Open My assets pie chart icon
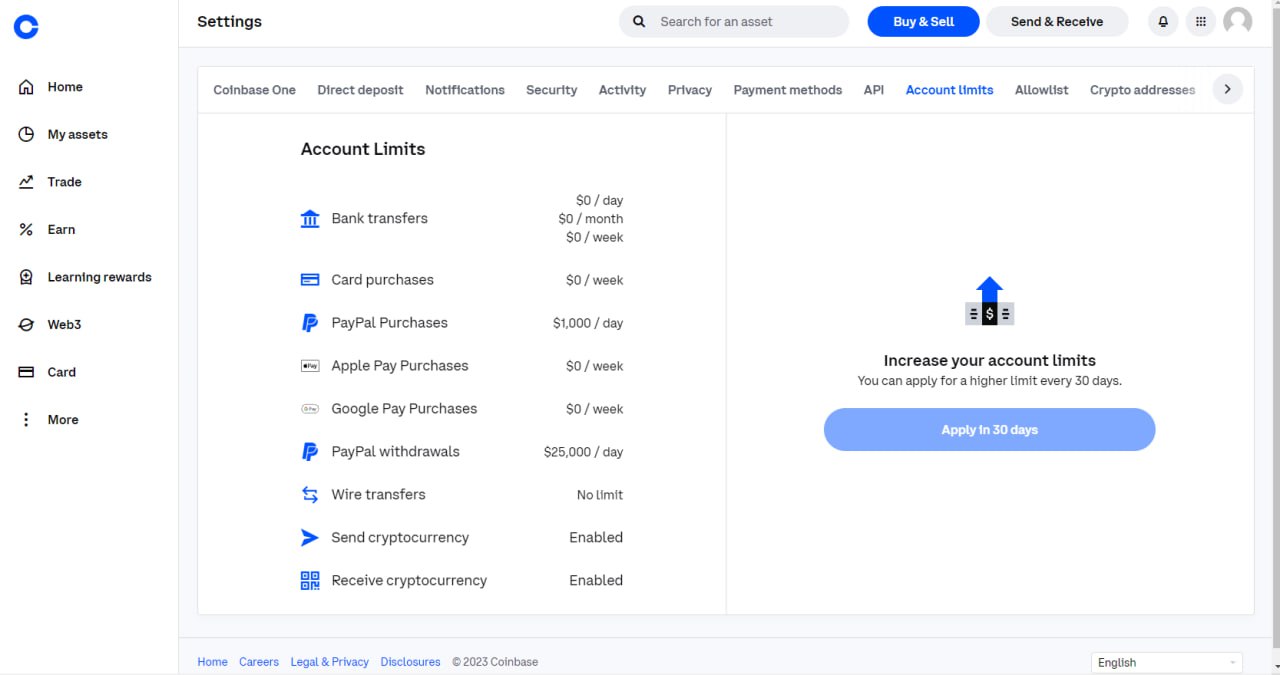 (26, 134)
